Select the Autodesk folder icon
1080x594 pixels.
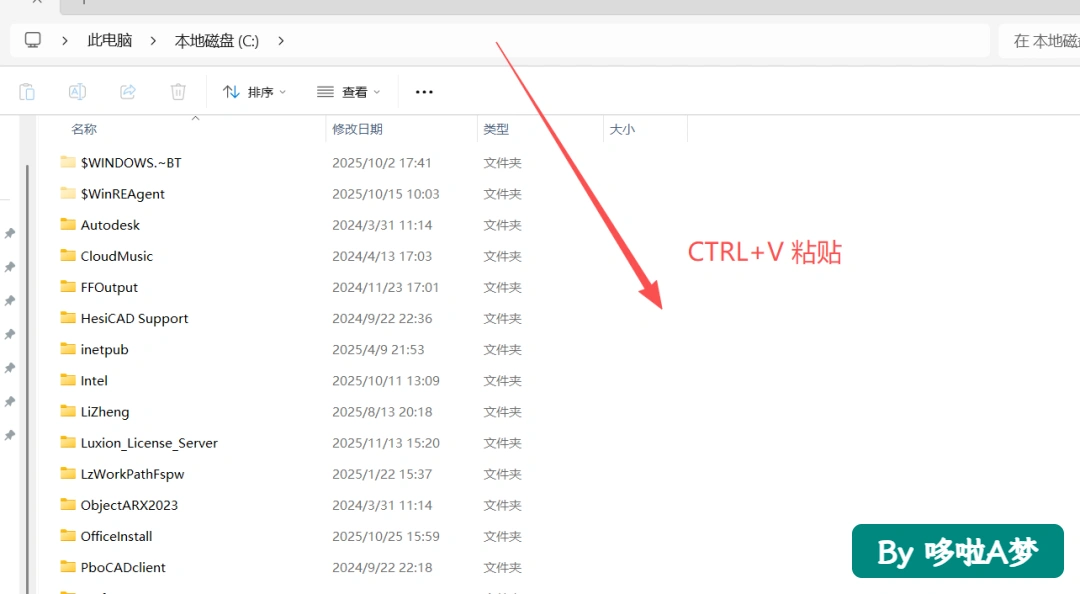click(68, 224)
